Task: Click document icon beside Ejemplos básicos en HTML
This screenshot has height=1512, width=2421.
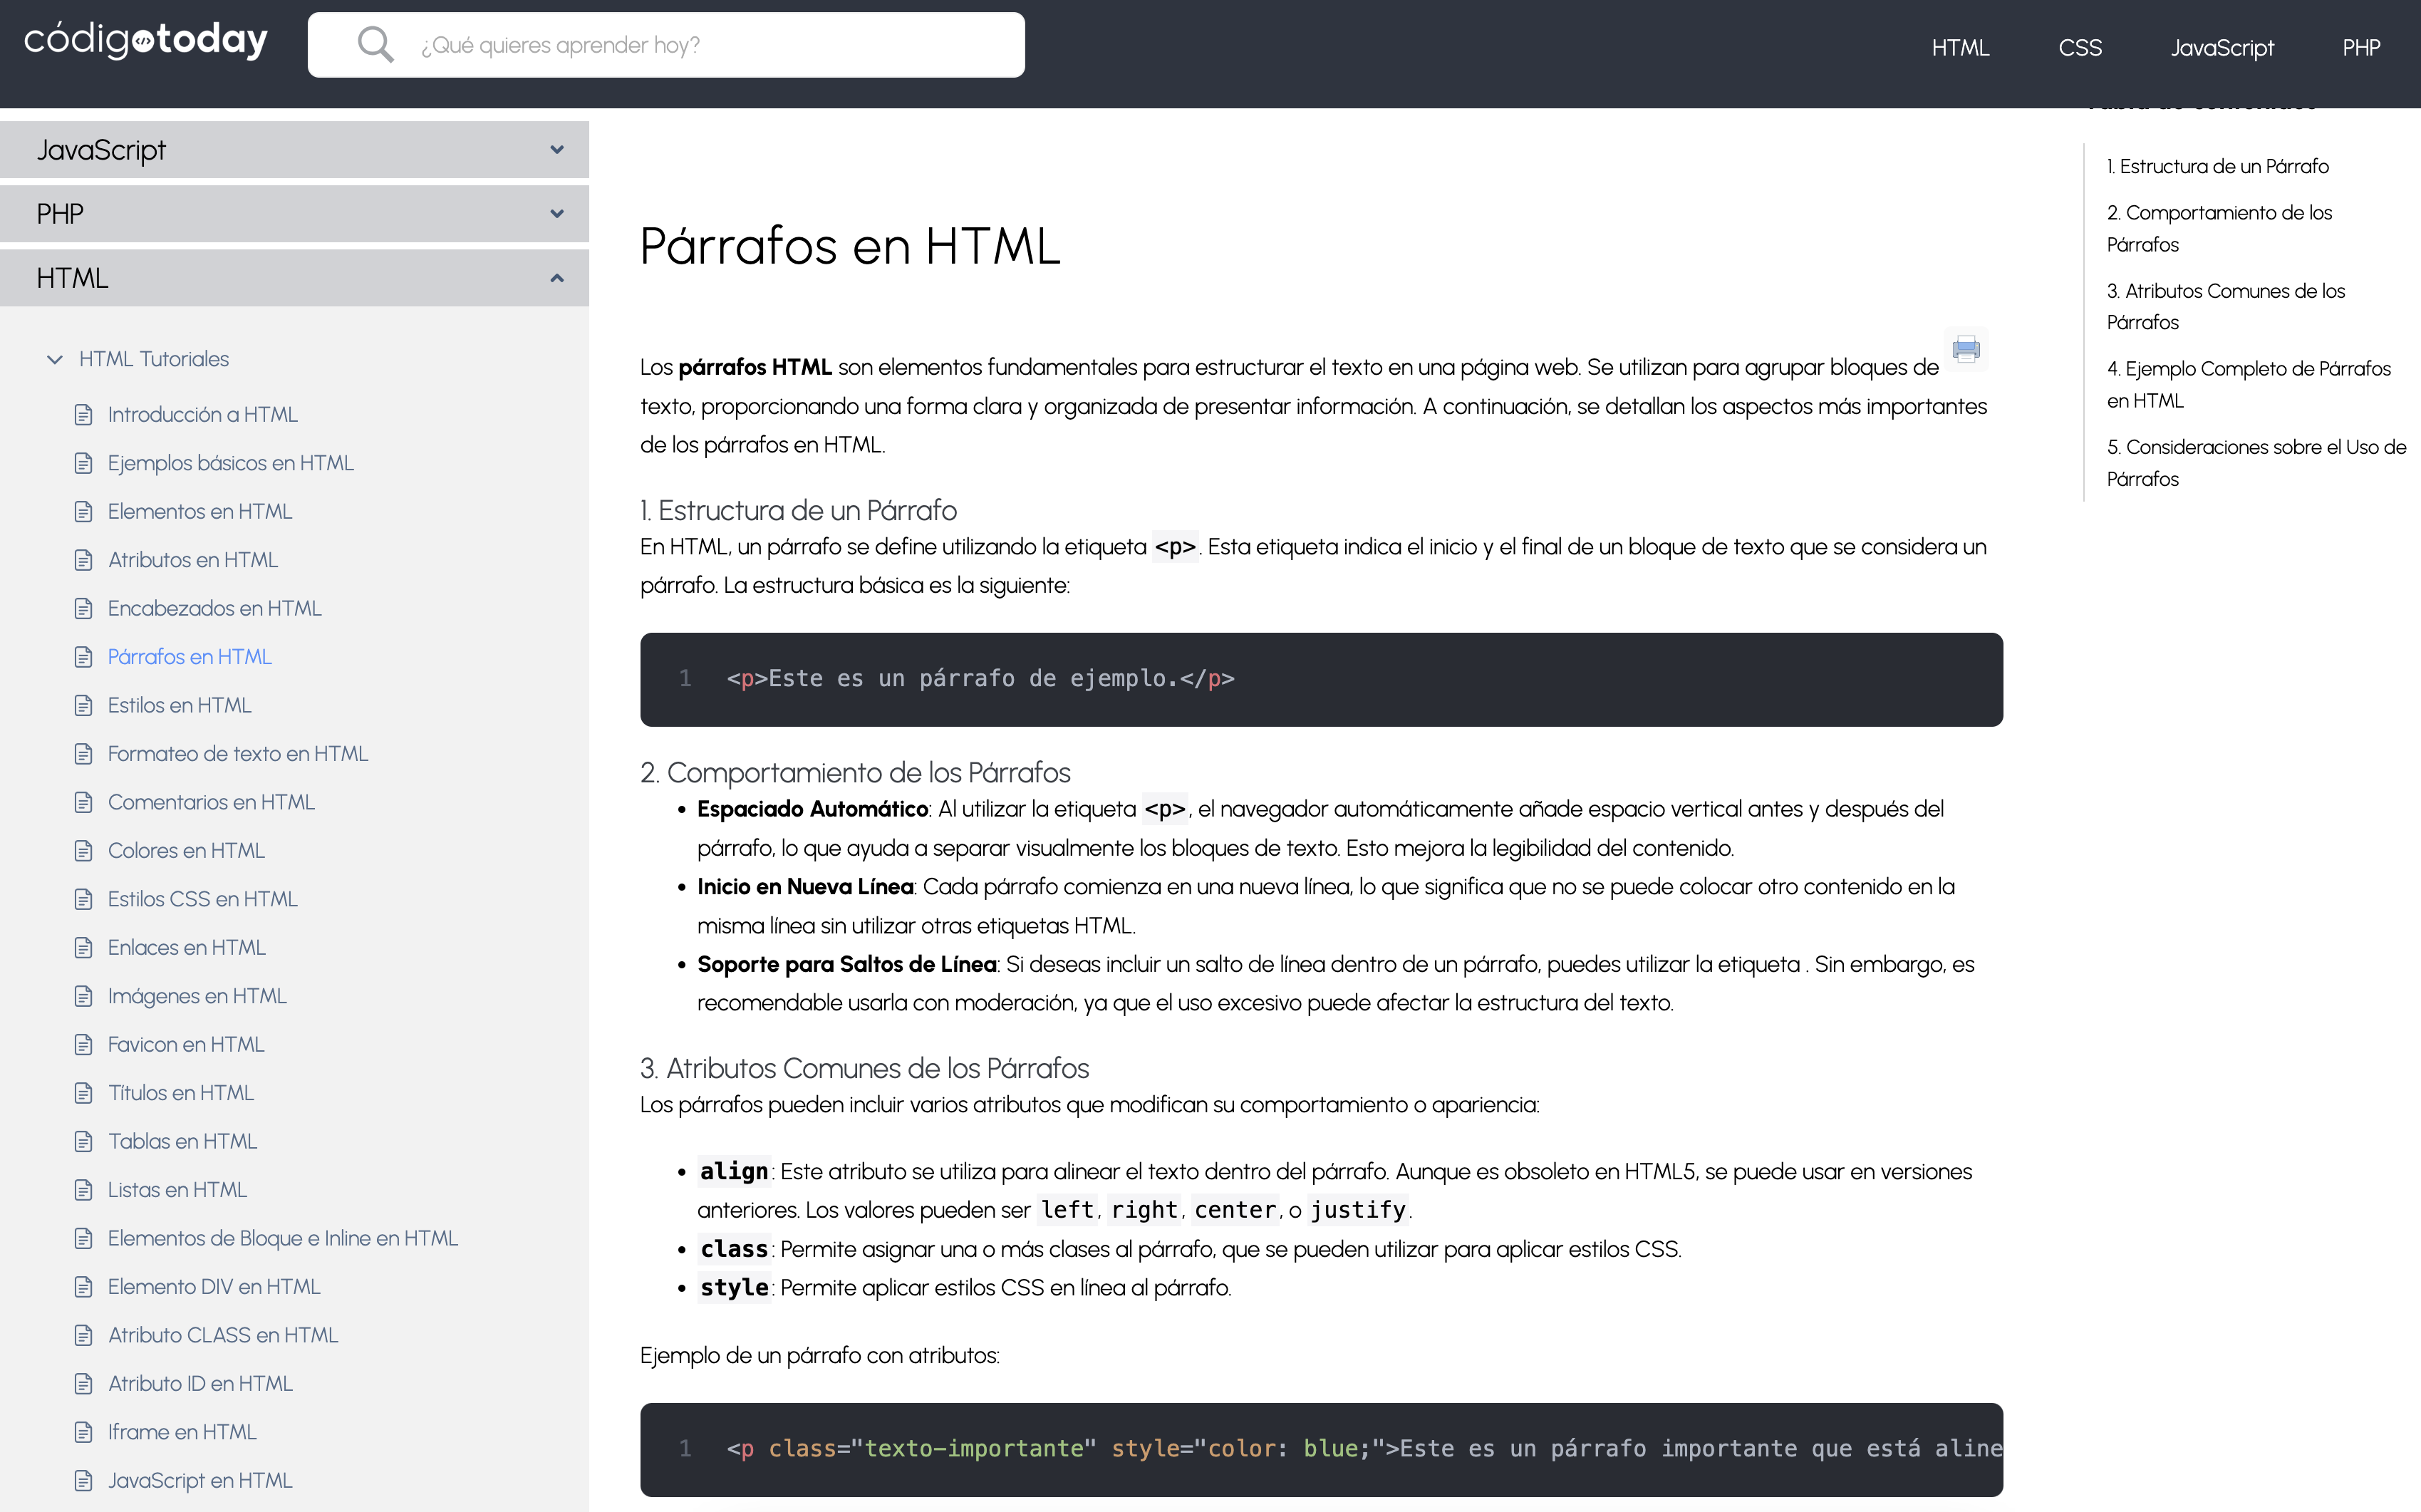Action: (x=84, y=463)
